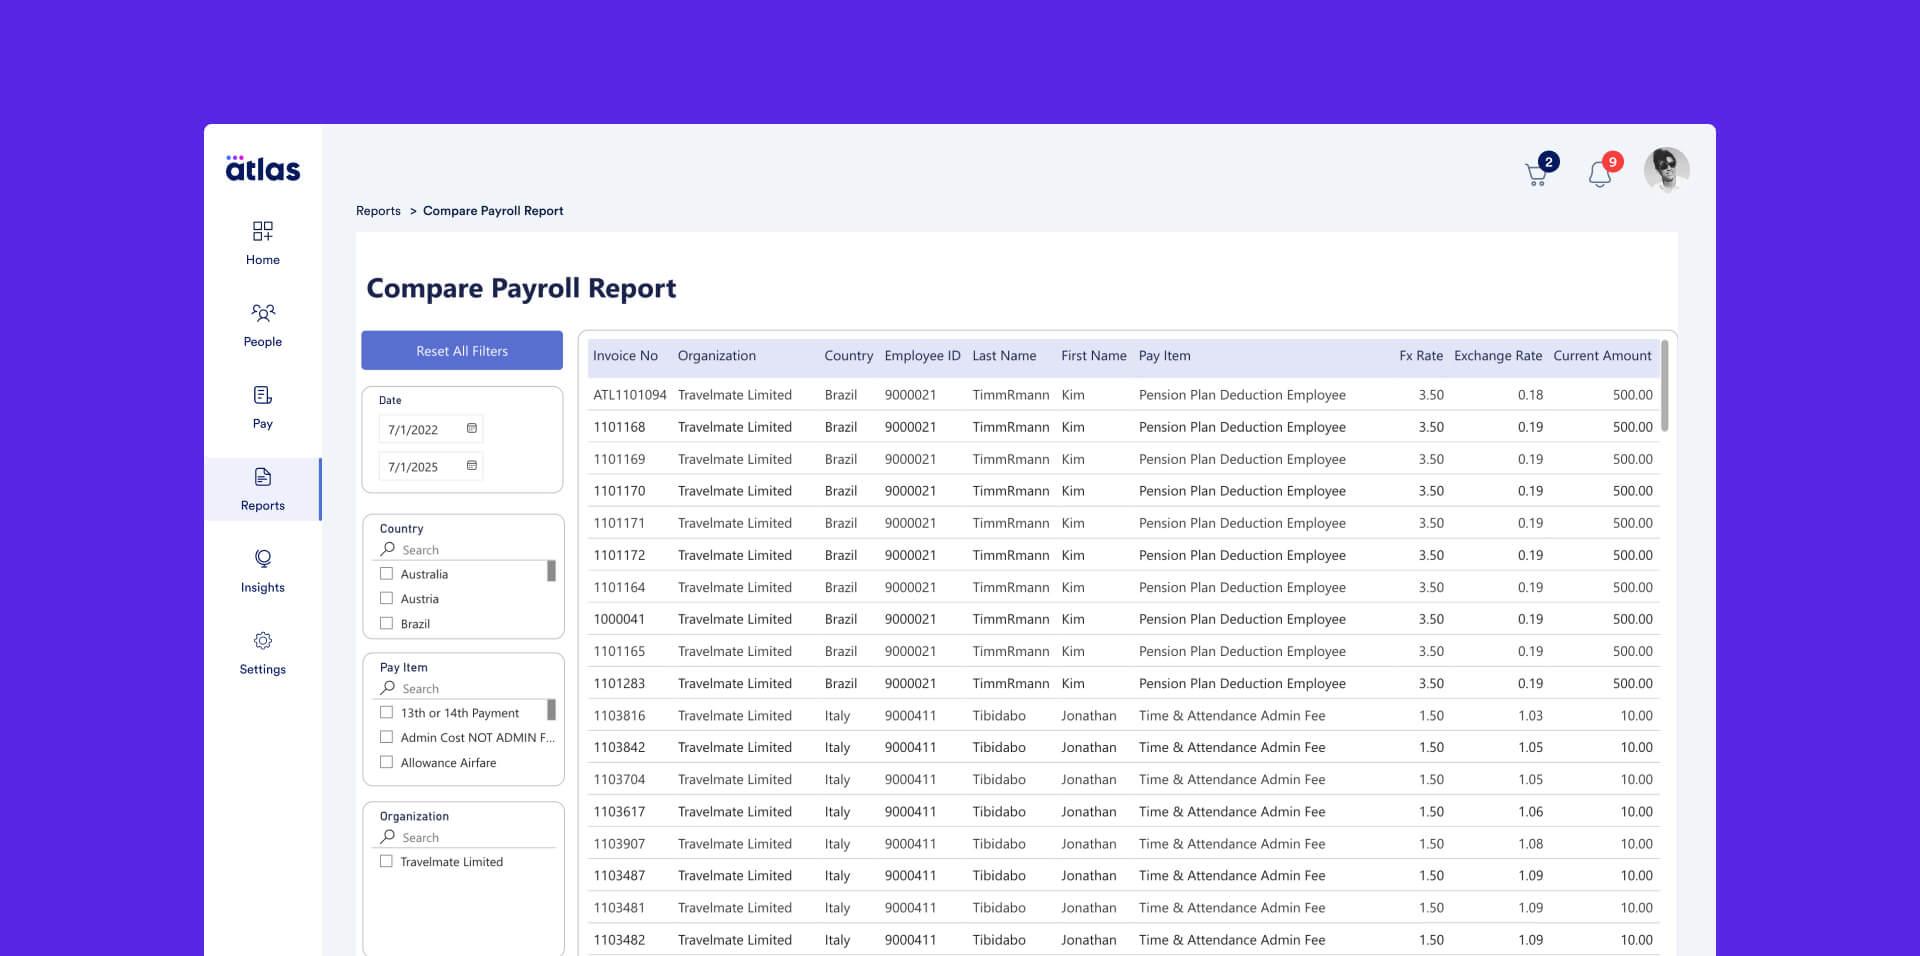This screenshot has width=1920, height=956.
Task: Select invoice 1101283 cell
Action: click(619, 683)
